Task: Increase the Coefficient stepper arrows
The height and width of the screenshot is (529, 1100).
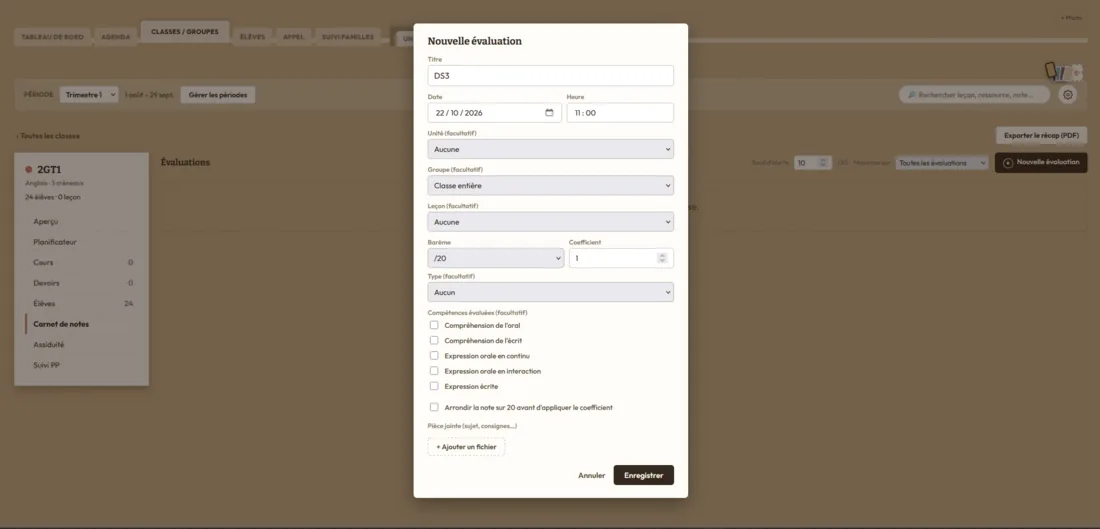Action: click(662, 255)
